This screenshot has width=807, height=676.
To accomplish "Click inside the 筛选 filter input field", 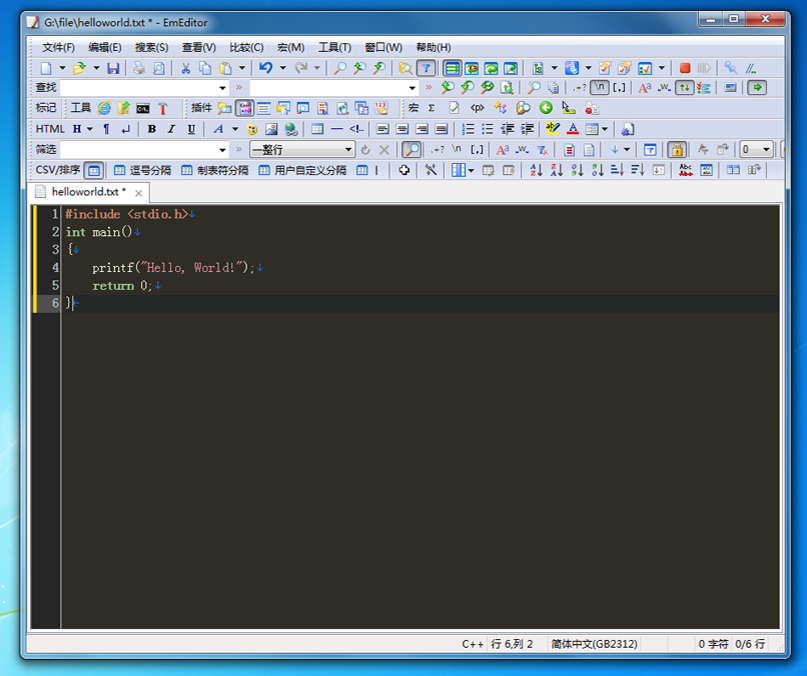I will (138, 150).
